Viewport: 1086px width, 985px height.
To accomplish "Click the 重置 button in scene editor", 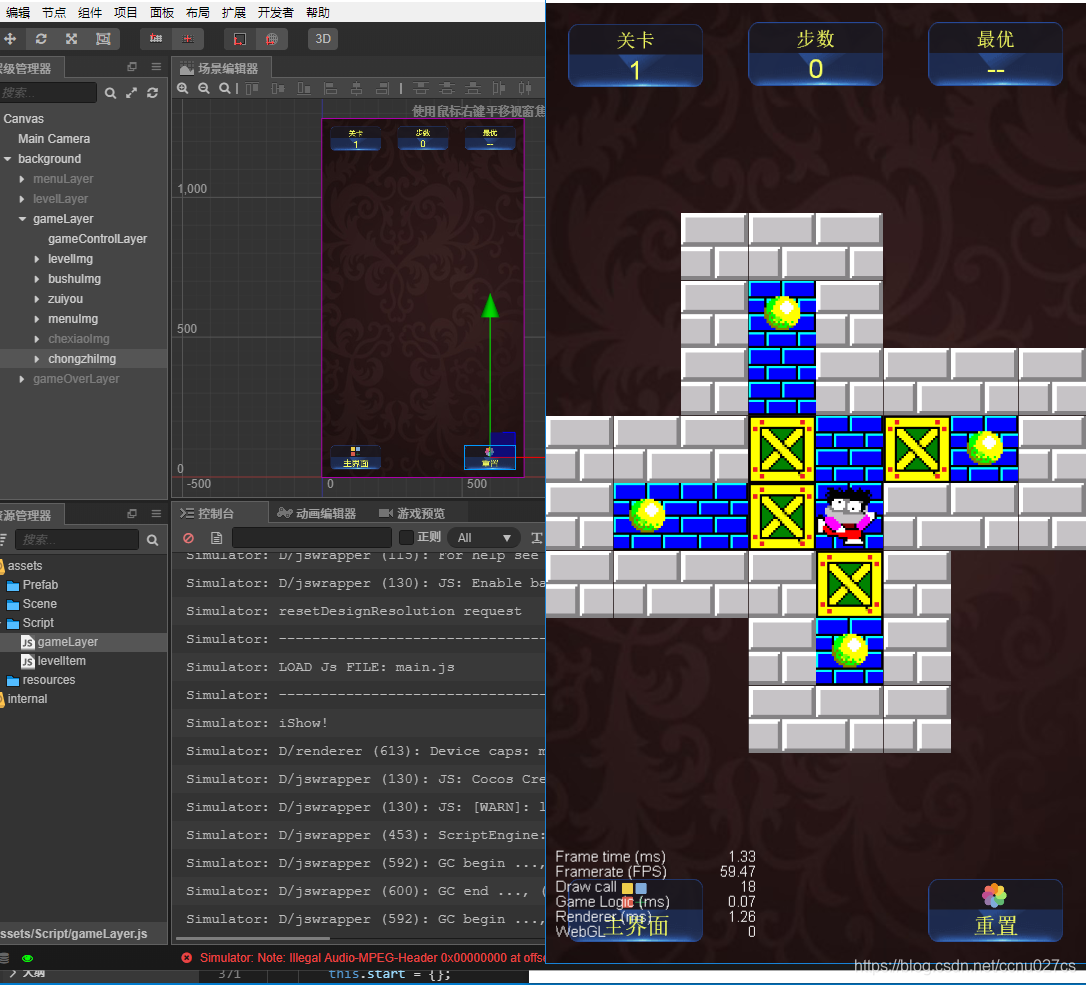I will click(x=490, y=457).
